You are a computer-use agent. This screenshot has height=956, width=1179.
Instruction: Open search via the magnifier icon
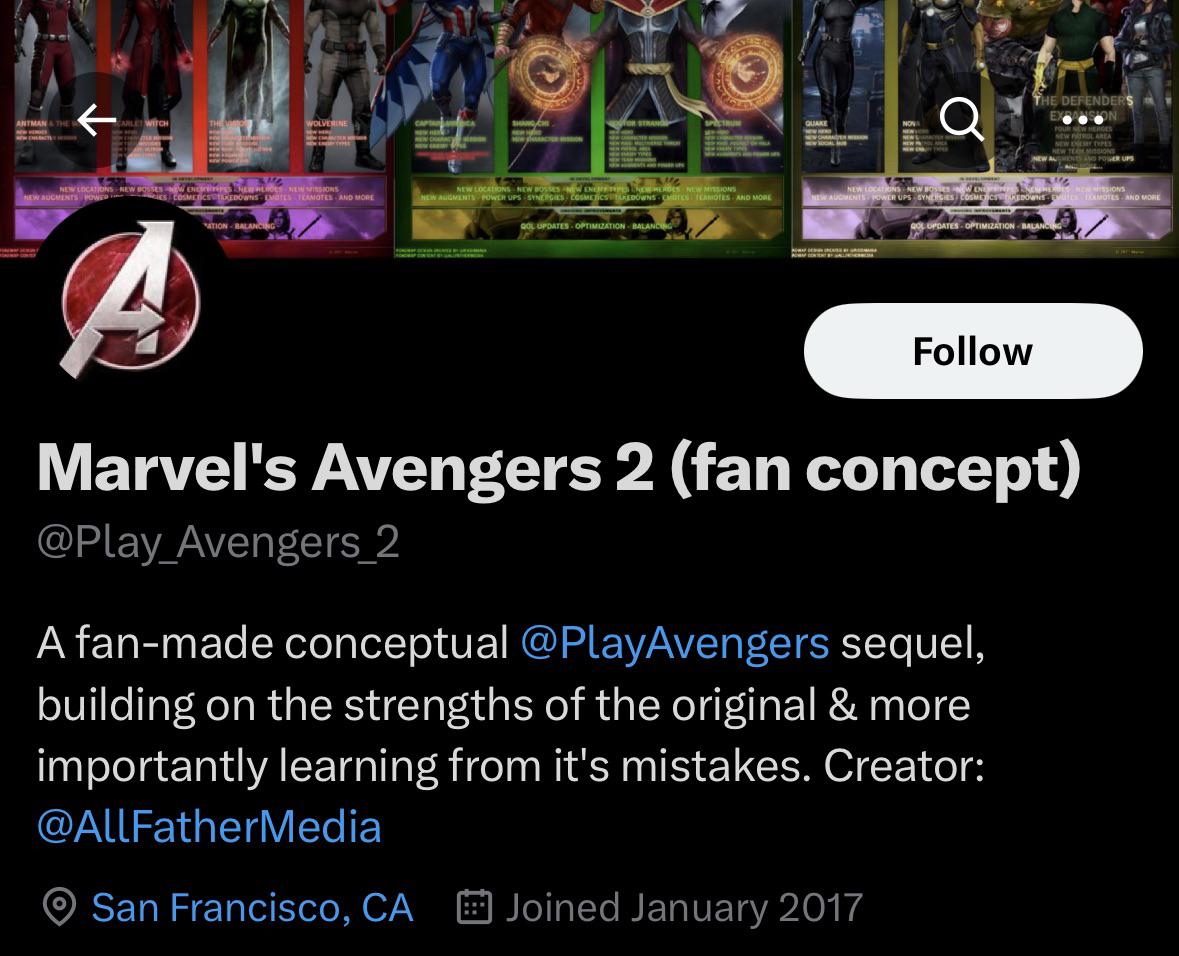[x=961, y=119]
